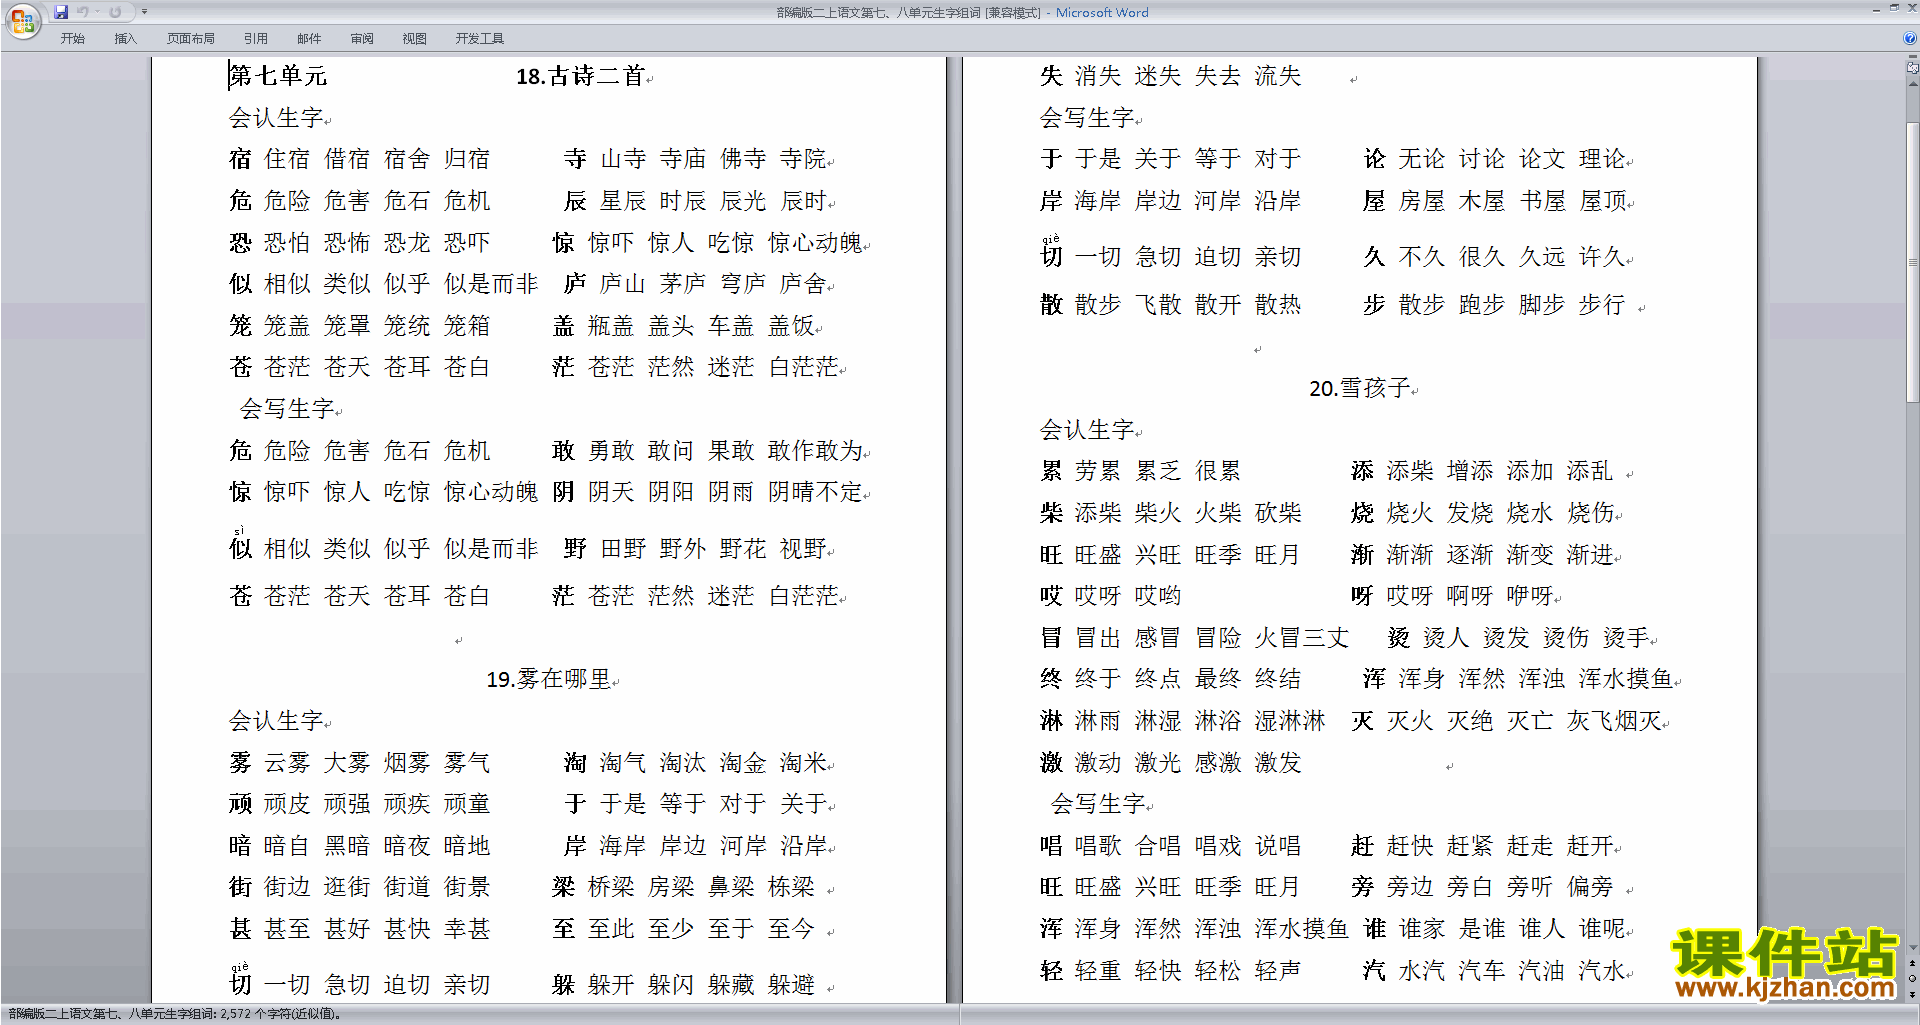Viewport: 1920px width, 1025px height.
Task: Toggle the ruler icon above scrollbar
Action: 1913,68
